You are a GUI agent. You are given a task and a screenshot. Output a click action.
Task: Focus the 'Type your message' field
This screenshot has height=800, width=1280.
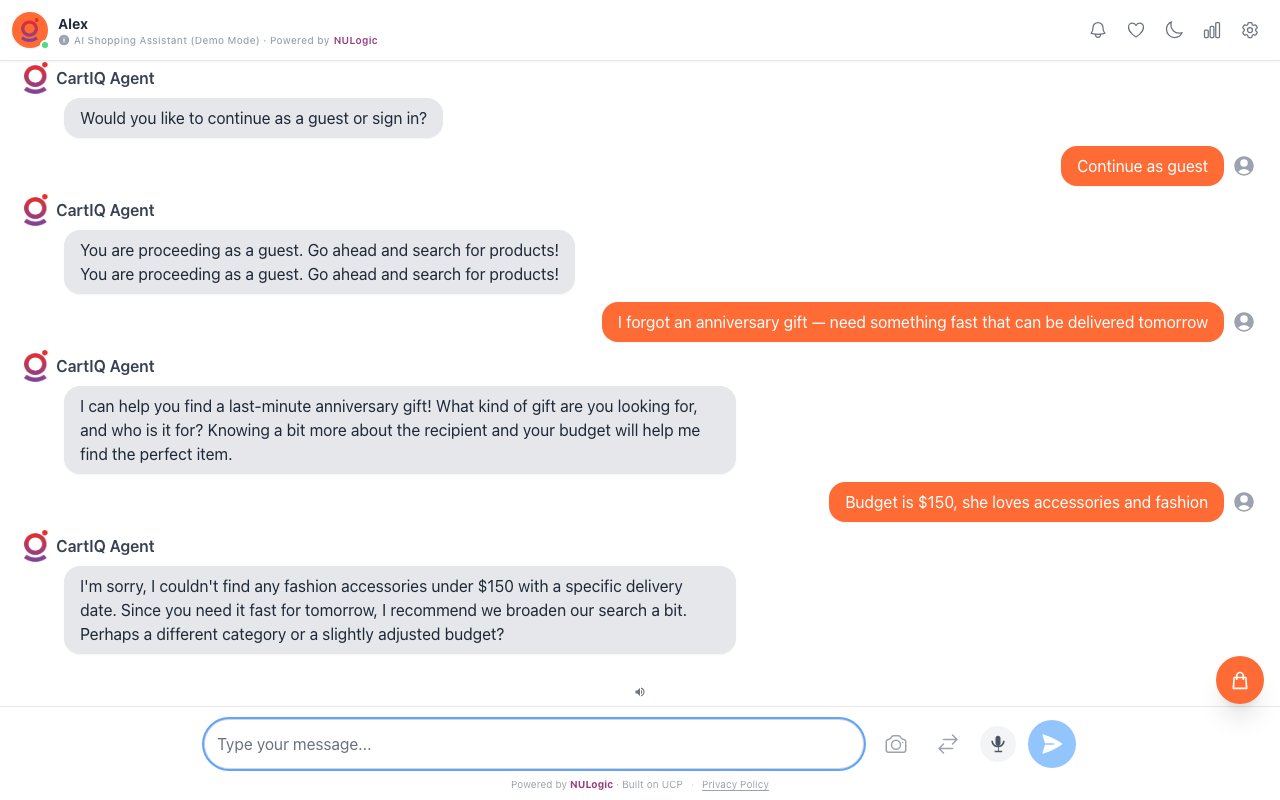pos(533,744)
